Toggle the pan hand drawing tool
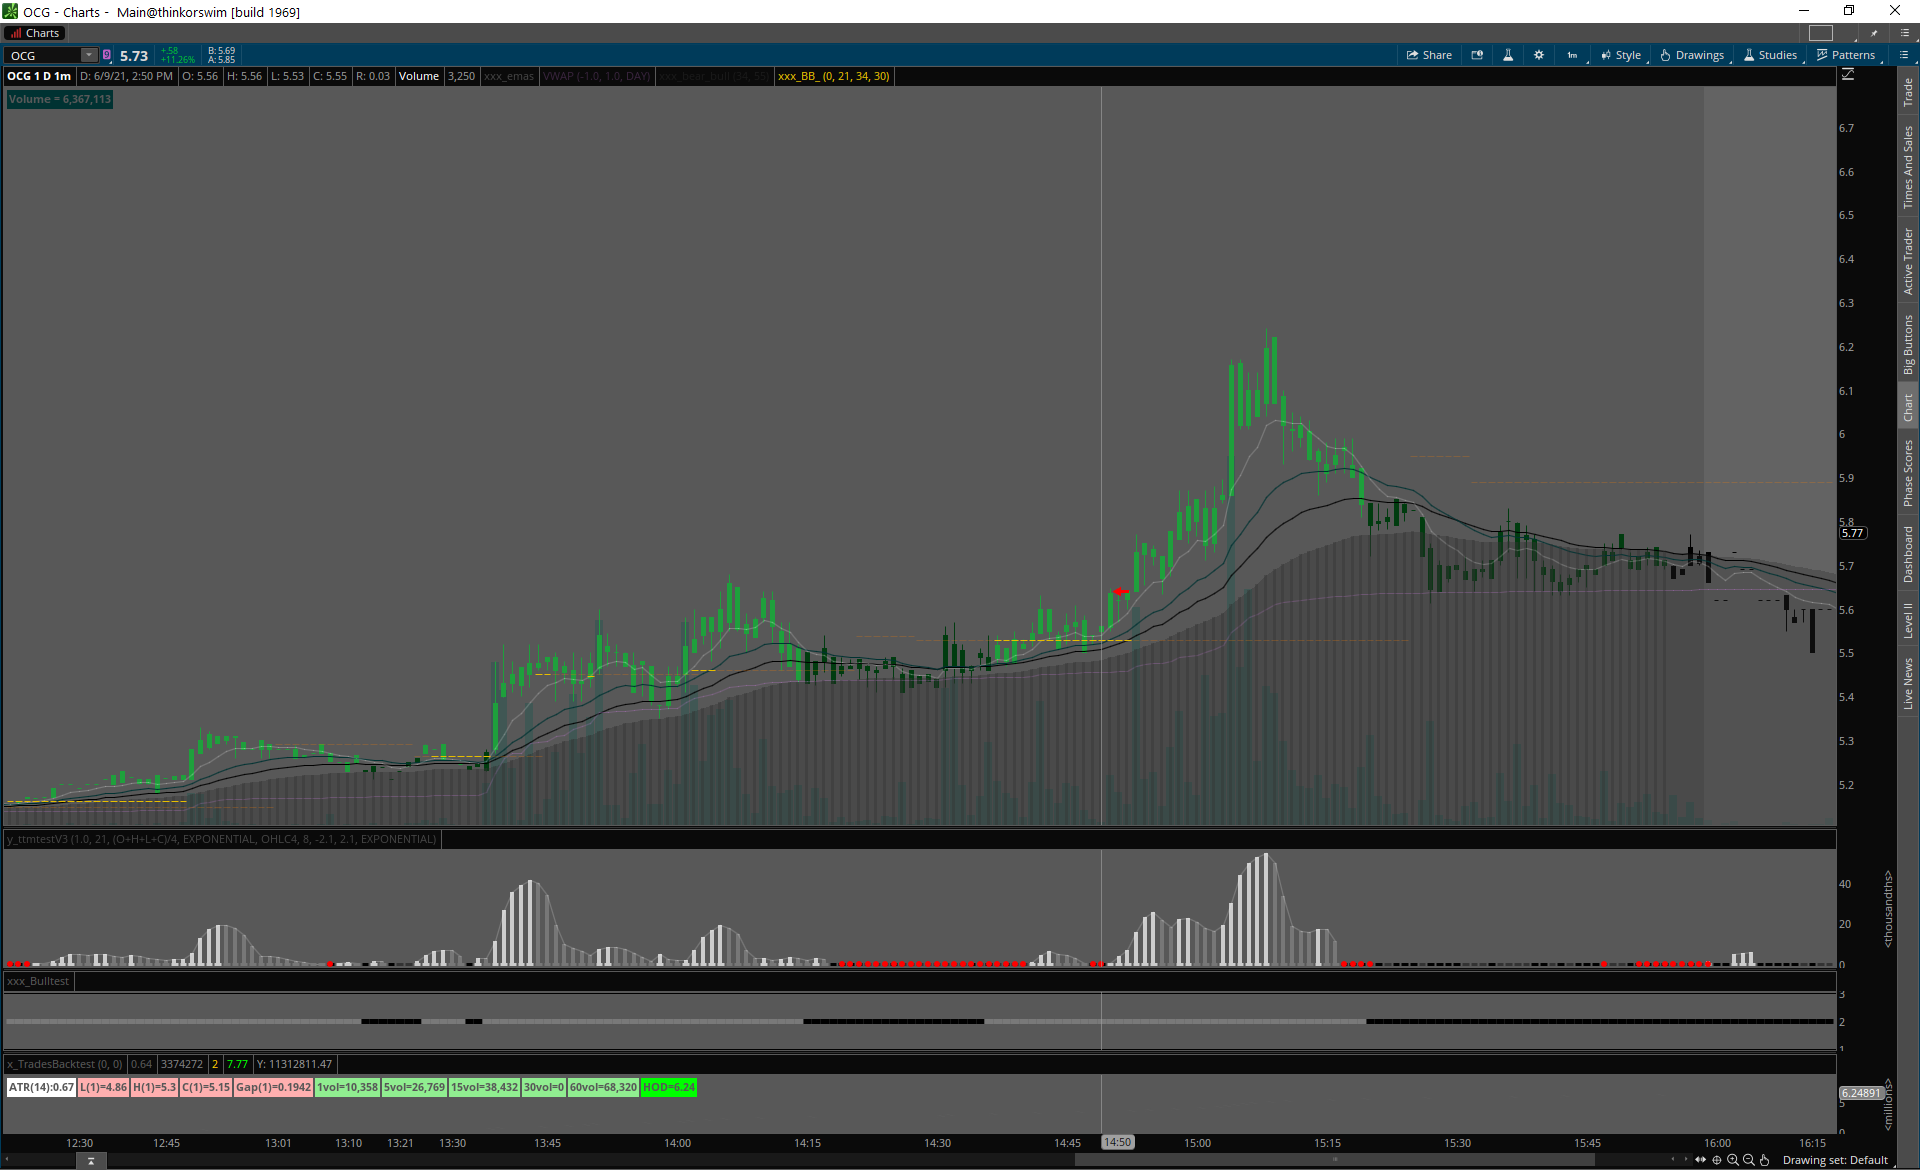The width and height of the screenshot is (1920, 1170). (x=1764, y=1160)
